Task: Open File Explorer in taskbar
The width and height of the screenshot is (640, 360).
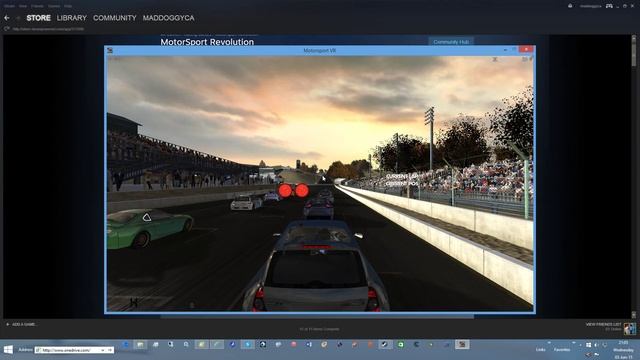Action: point(140,344)
